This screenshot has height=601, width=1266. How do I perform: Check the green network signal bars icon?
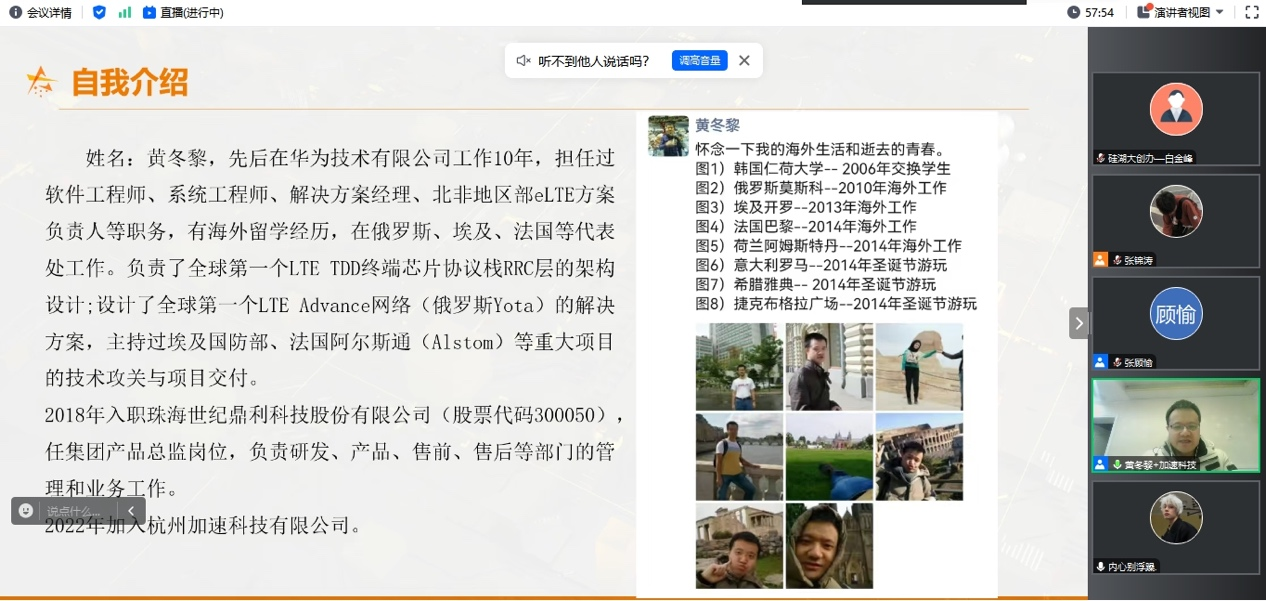tap(125, 13)
